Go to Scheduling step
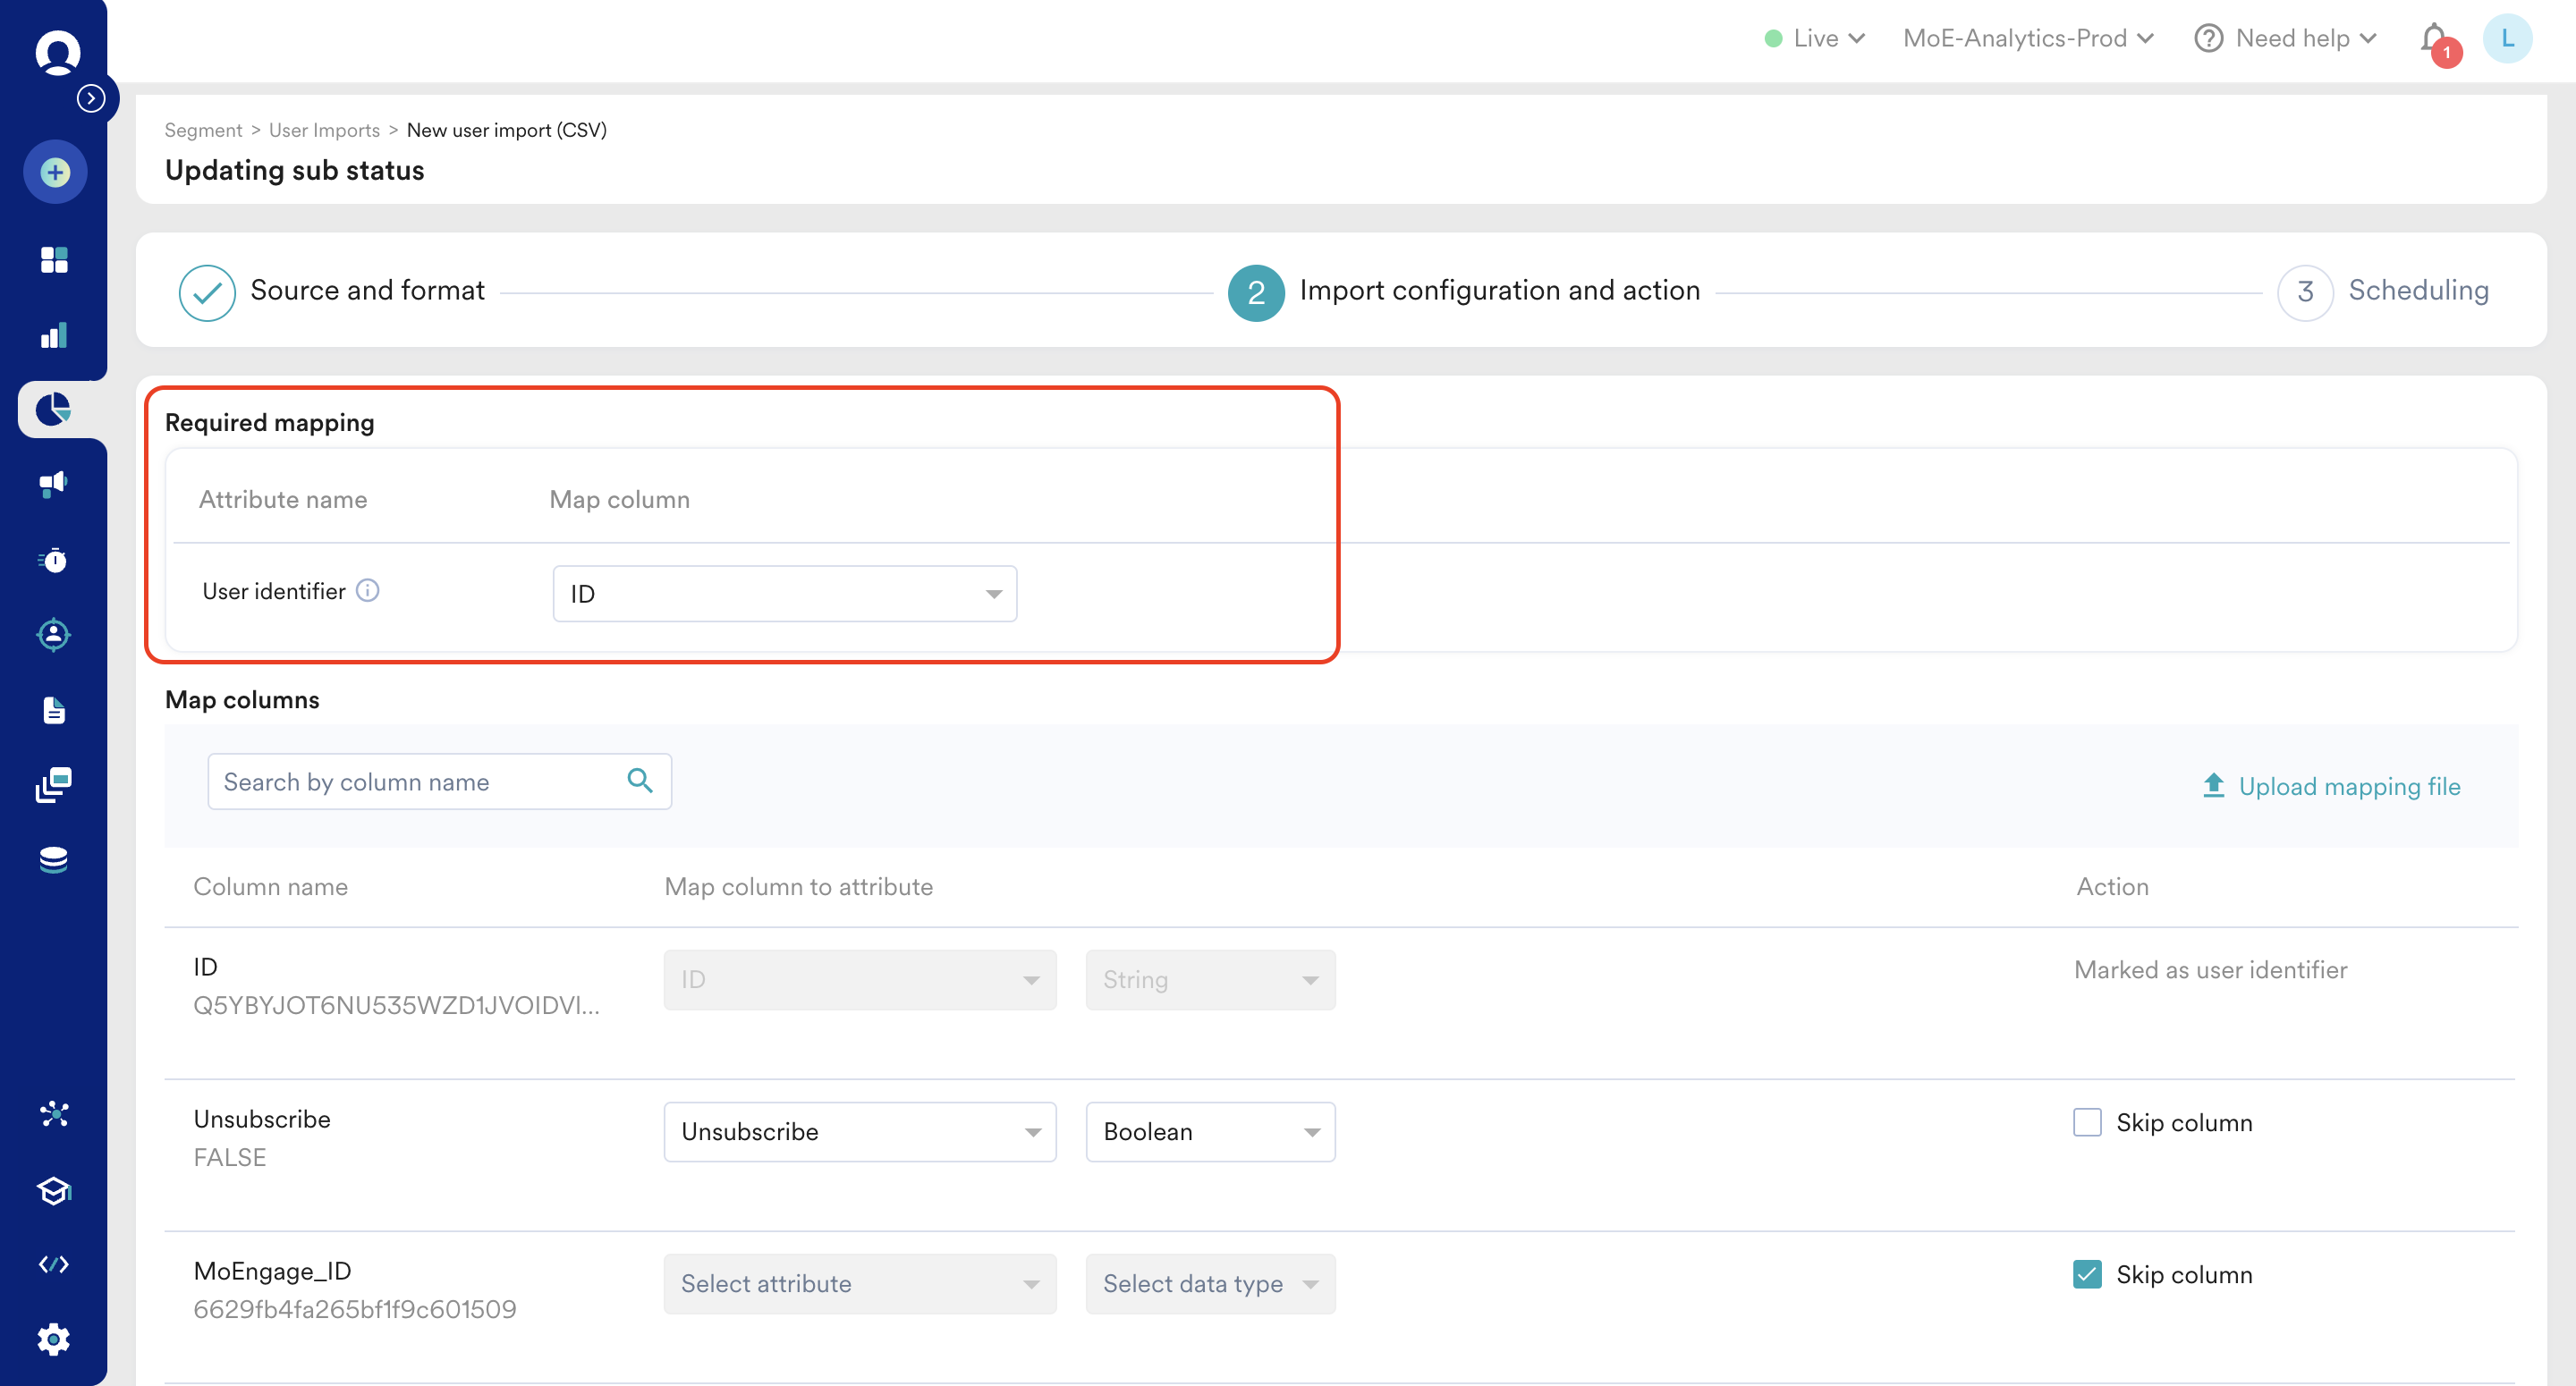The image size is (2576, 1386). tap(2417, 291)
